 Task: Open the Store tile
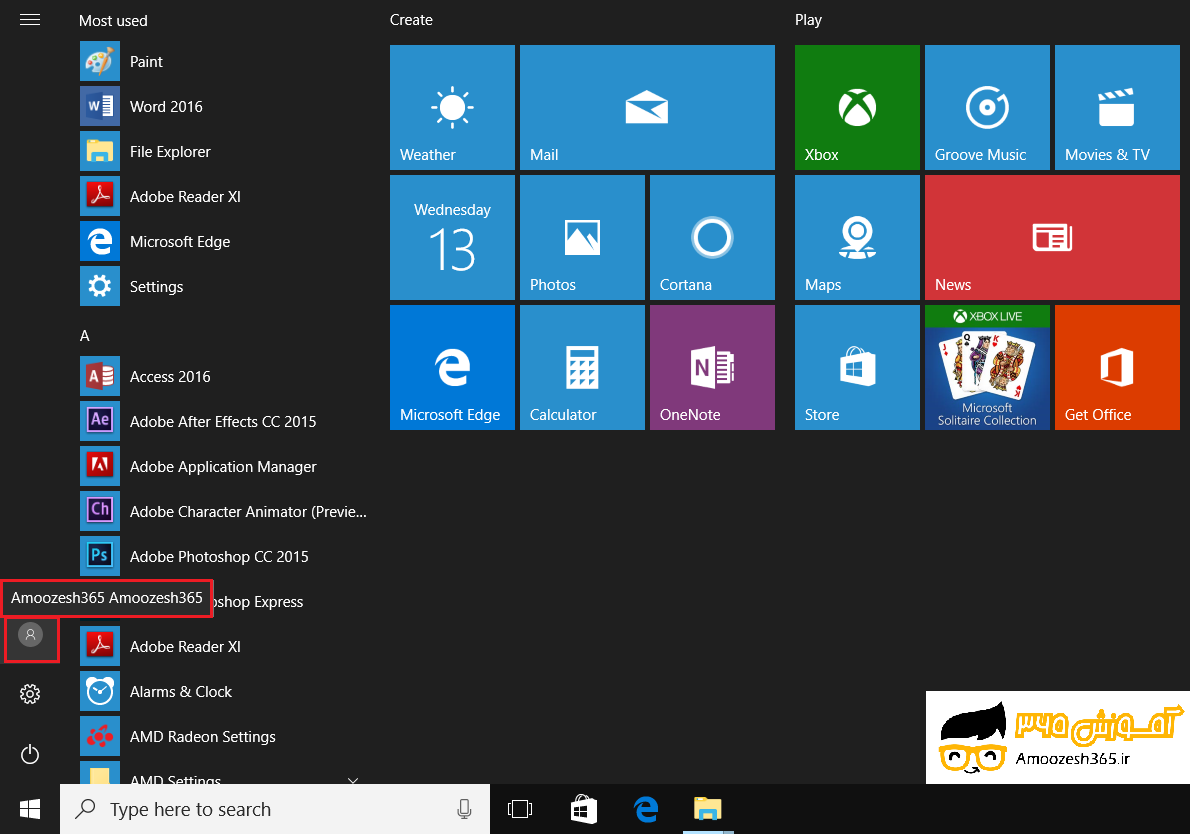[x=857, y=367]
